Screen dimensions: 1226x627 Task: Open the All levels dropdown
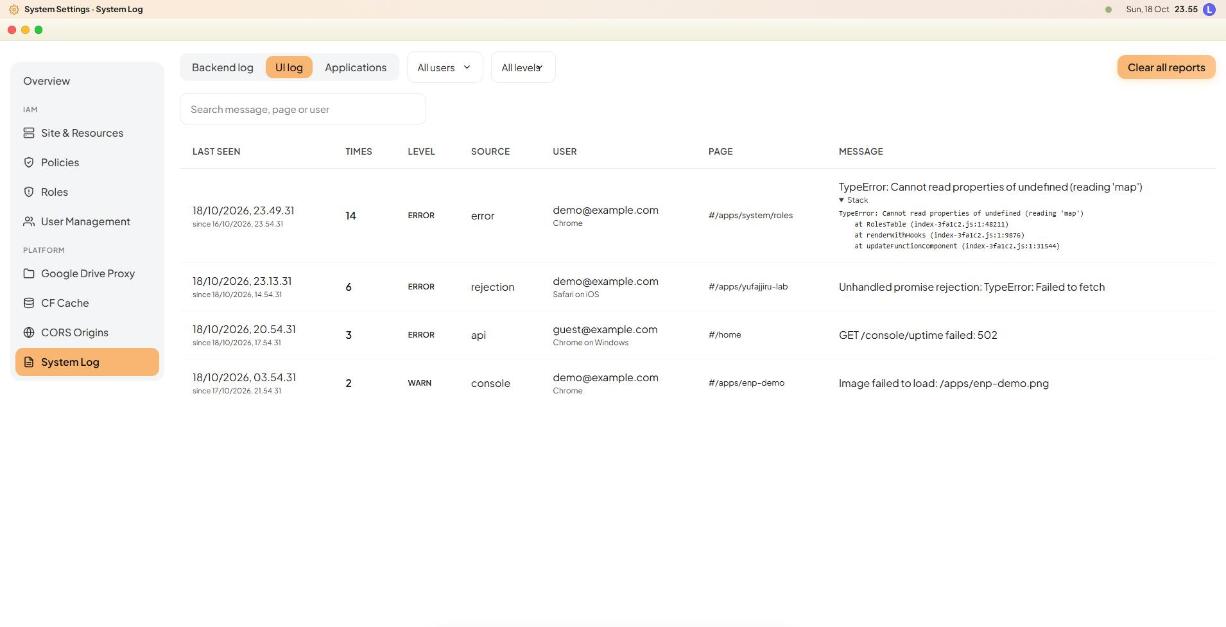tap(523, 67)
